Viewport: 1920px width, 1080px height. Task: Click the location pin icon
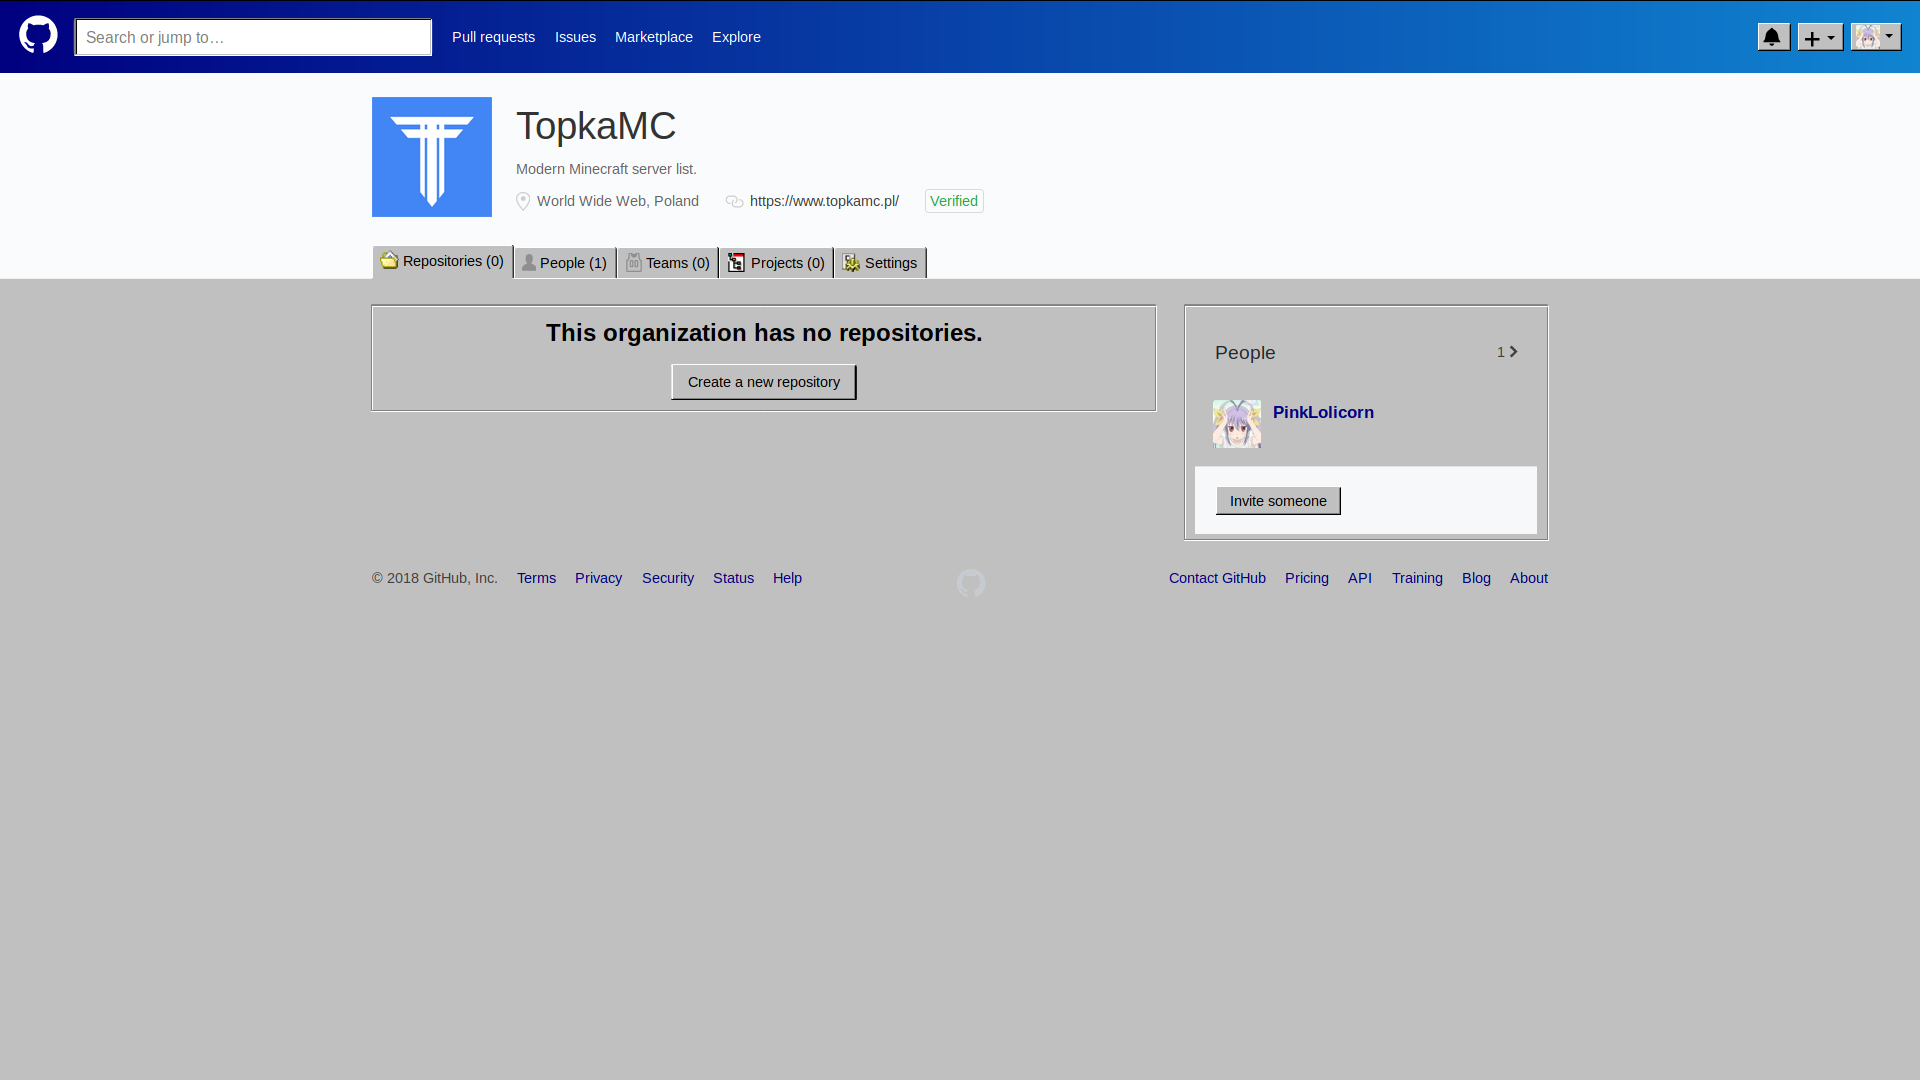pos(523,201)
